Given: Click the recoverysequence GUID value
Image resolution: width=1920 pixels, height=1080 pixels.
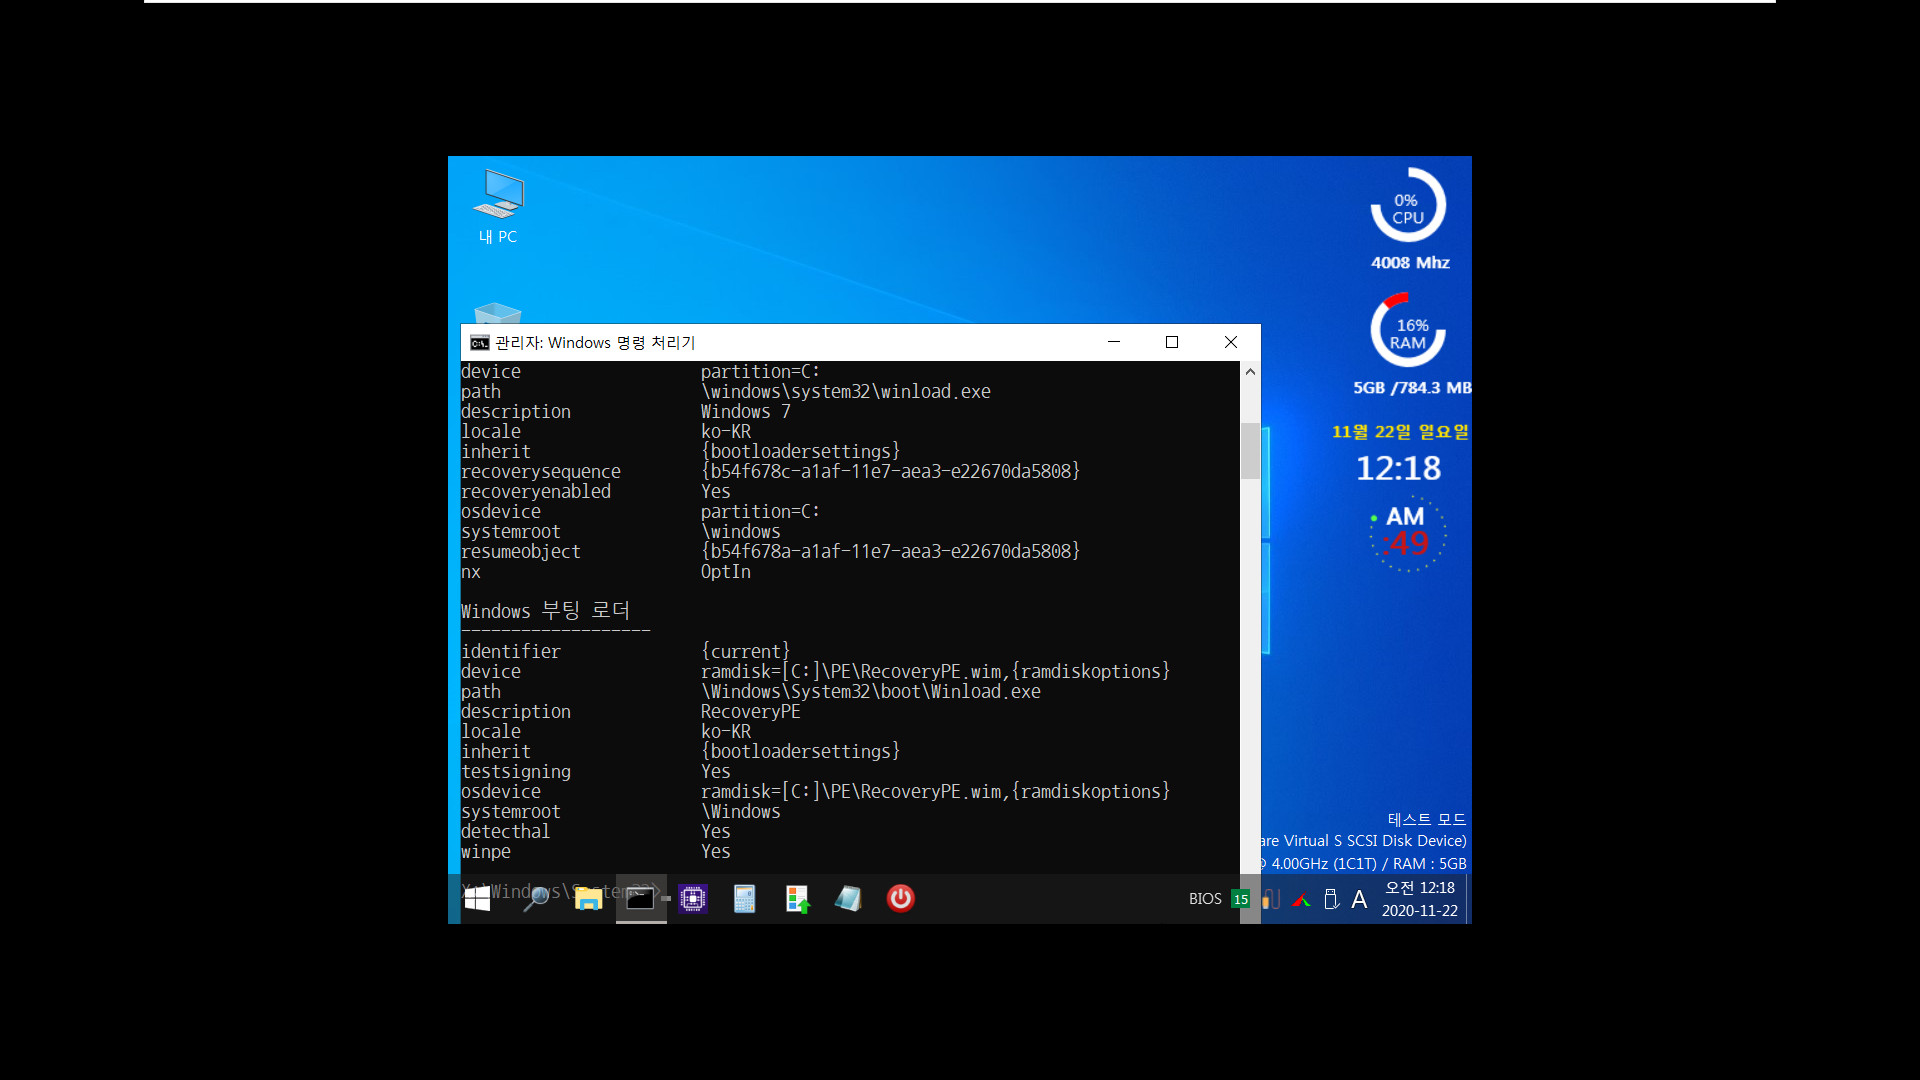Looking at the screenshot, I should click(891, 472).
